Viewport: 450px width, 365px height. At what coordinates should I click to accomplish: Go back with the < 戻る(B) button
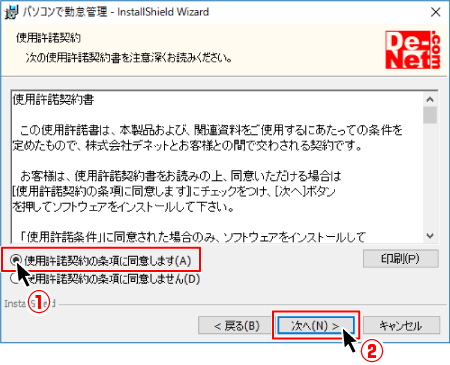(x=235, y=325)
